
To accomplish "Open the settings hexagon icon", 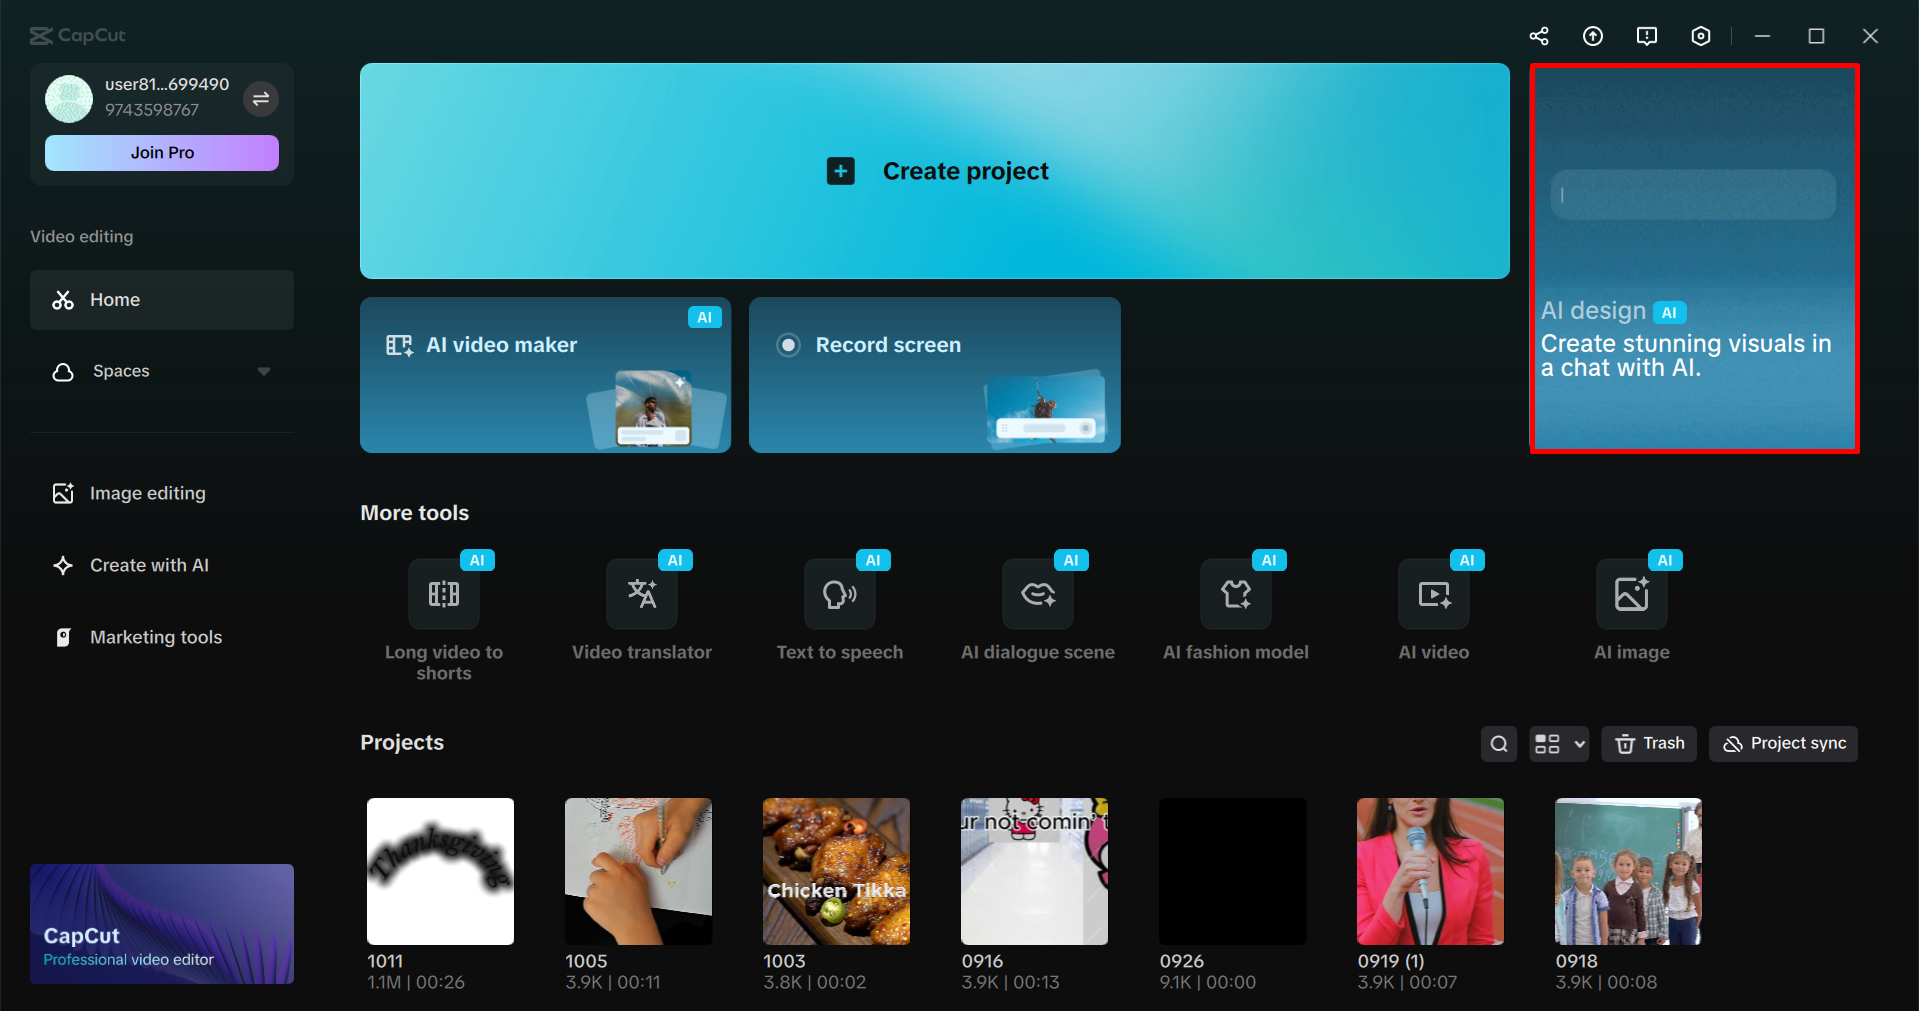I will pyautogui.click(x=1701, y=36).
